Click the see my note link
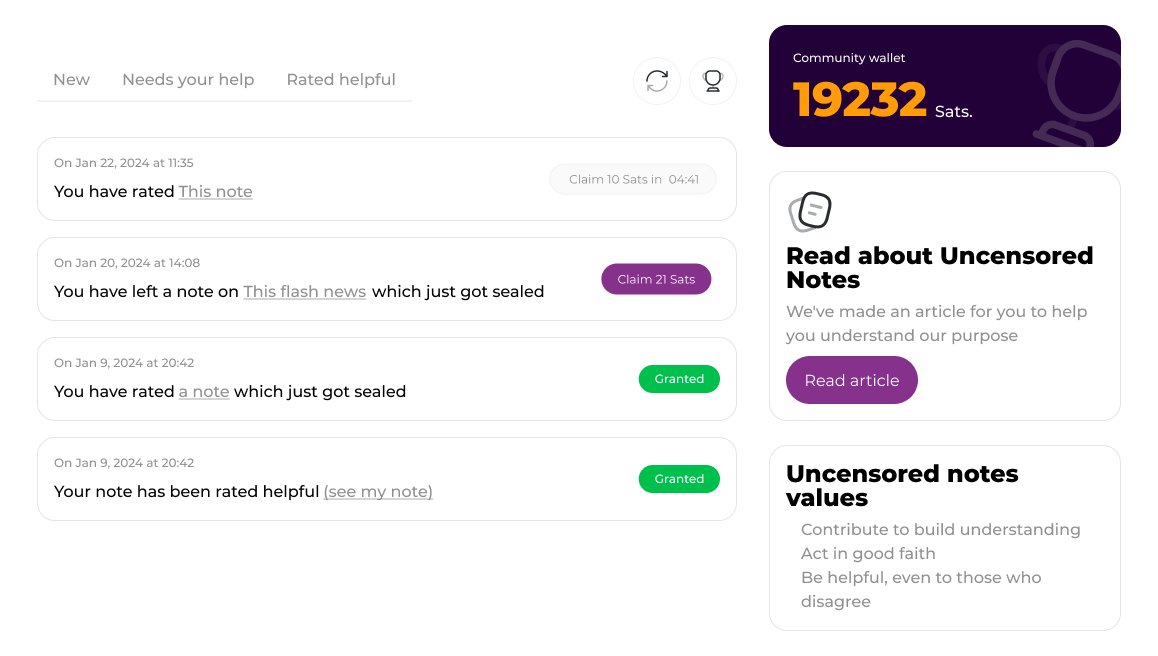The height and width of the screenshot is (656, 1158). pyautogui.click(x=378, y=492)
